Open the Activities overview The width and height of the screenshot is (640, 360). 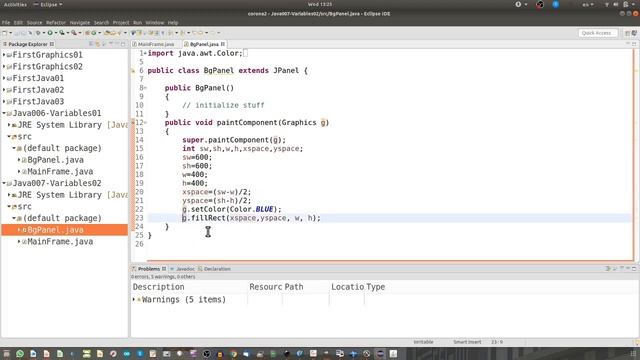(15, 4)
